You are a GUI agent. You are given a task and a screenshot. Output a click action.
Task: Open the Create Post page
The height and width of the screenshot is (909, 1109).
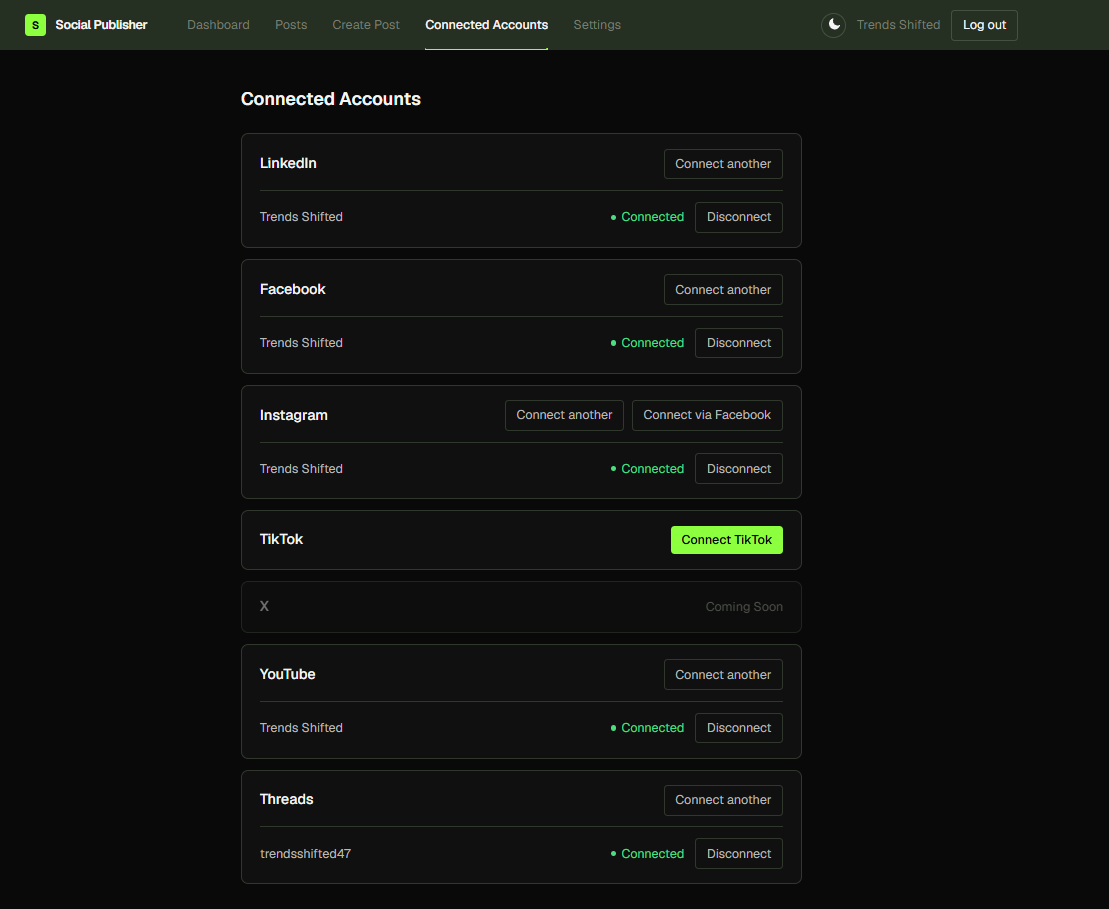click(366, 25)
